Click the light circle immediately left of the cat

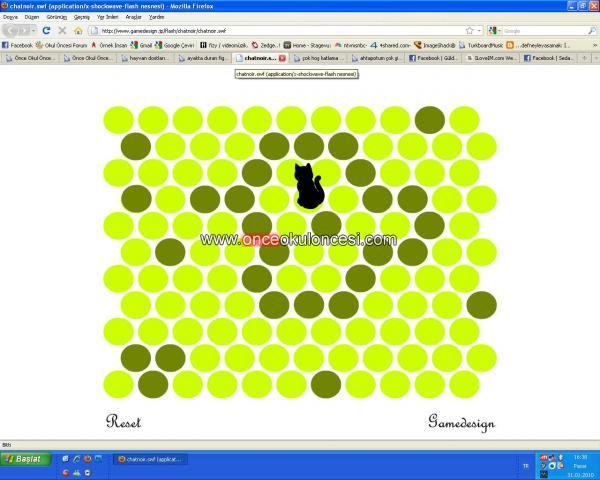[274, 199]
